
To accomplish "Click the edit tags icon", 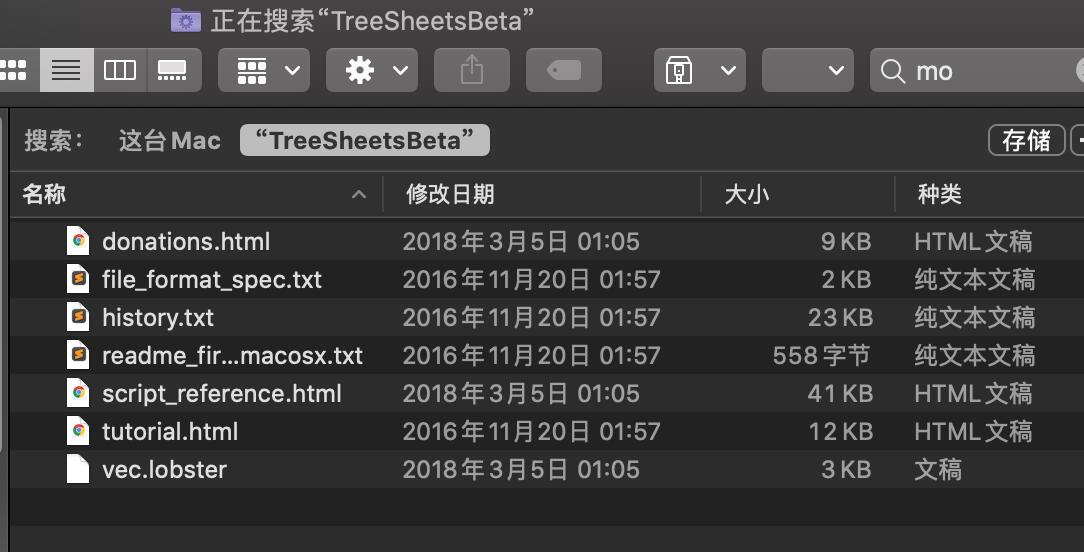I will click(x=563, y=70).
